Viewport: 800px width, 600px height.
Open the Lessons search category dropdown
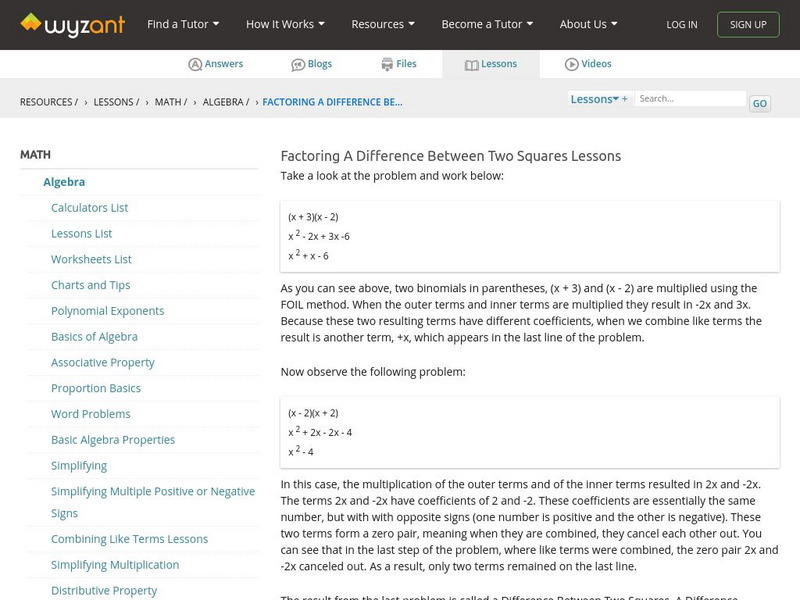click(x=594, y=99)
